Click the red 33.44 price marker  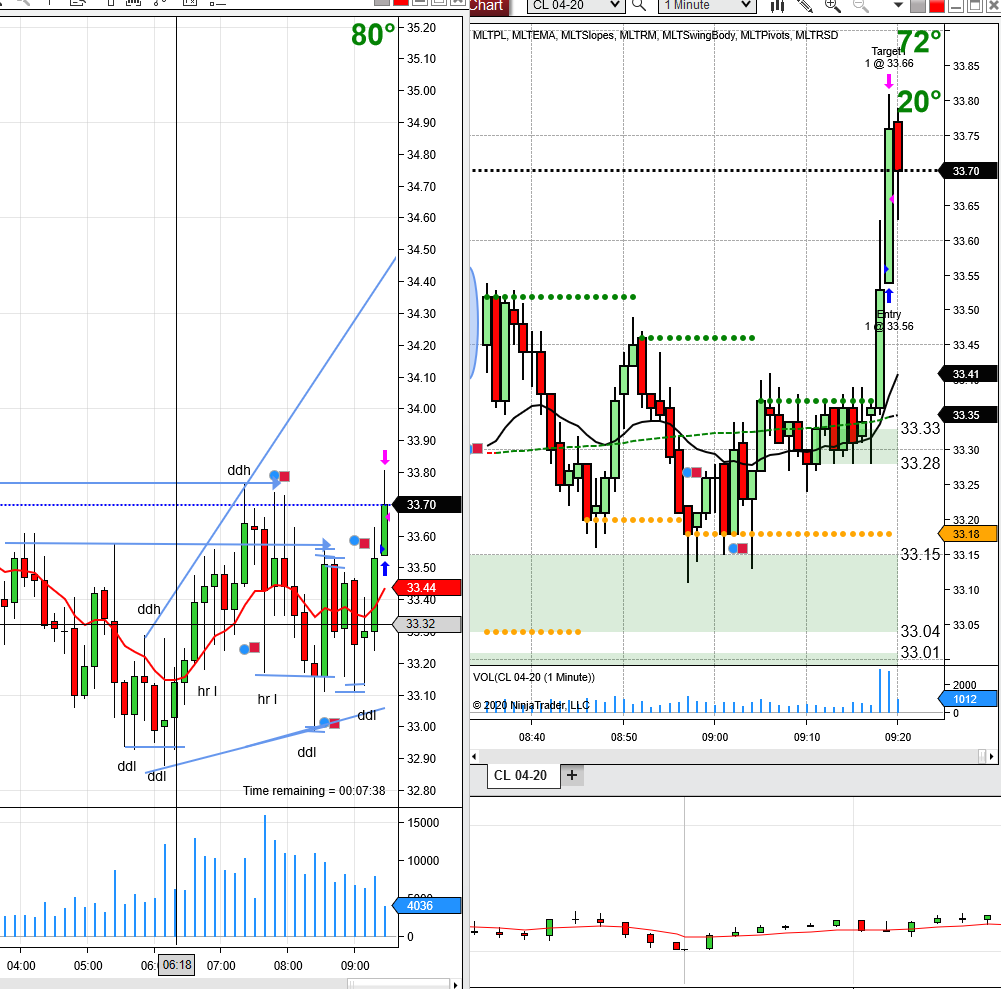click(x=426, y=587)
